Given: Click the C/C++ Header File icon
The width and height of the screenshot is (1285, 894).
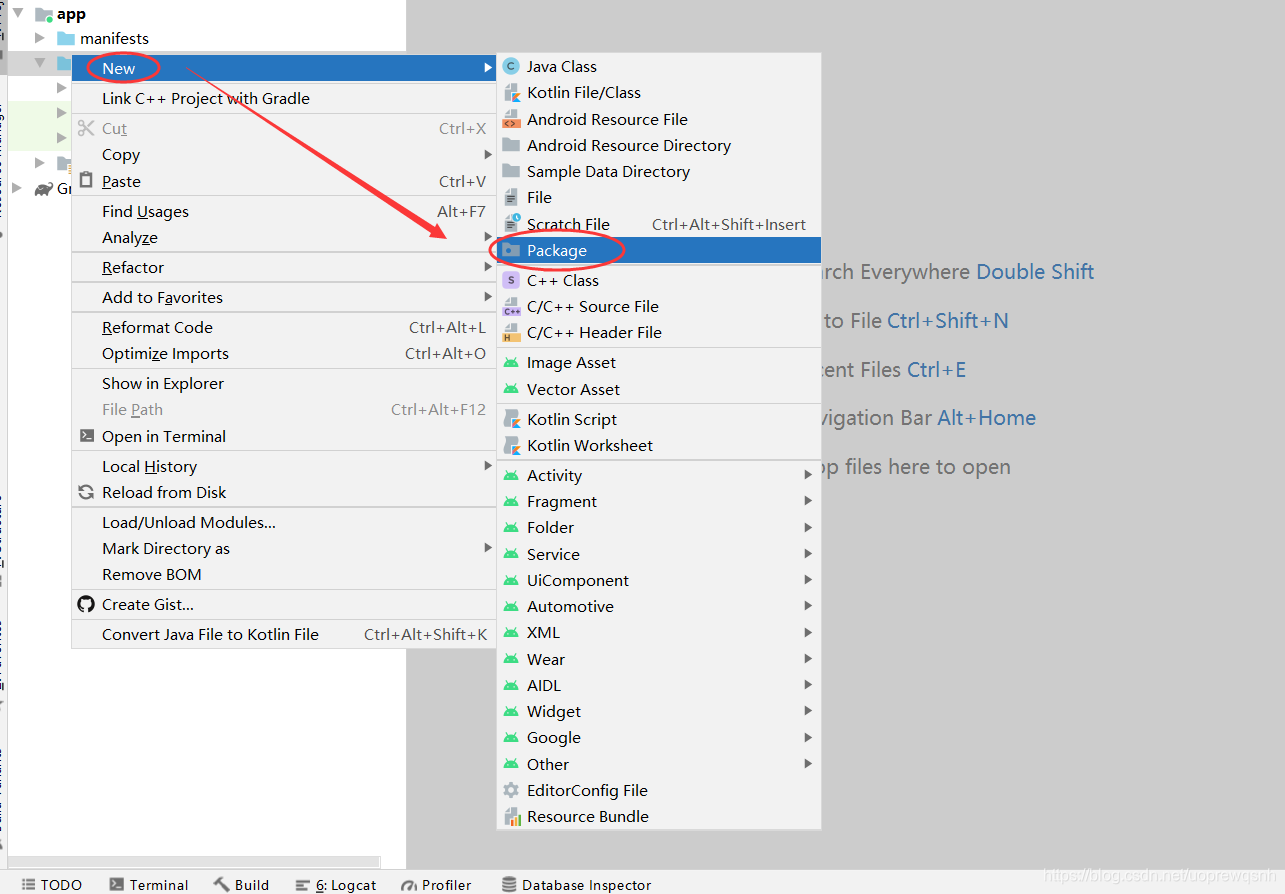Looking at the screenshot, I should click(x=511, y=333).
